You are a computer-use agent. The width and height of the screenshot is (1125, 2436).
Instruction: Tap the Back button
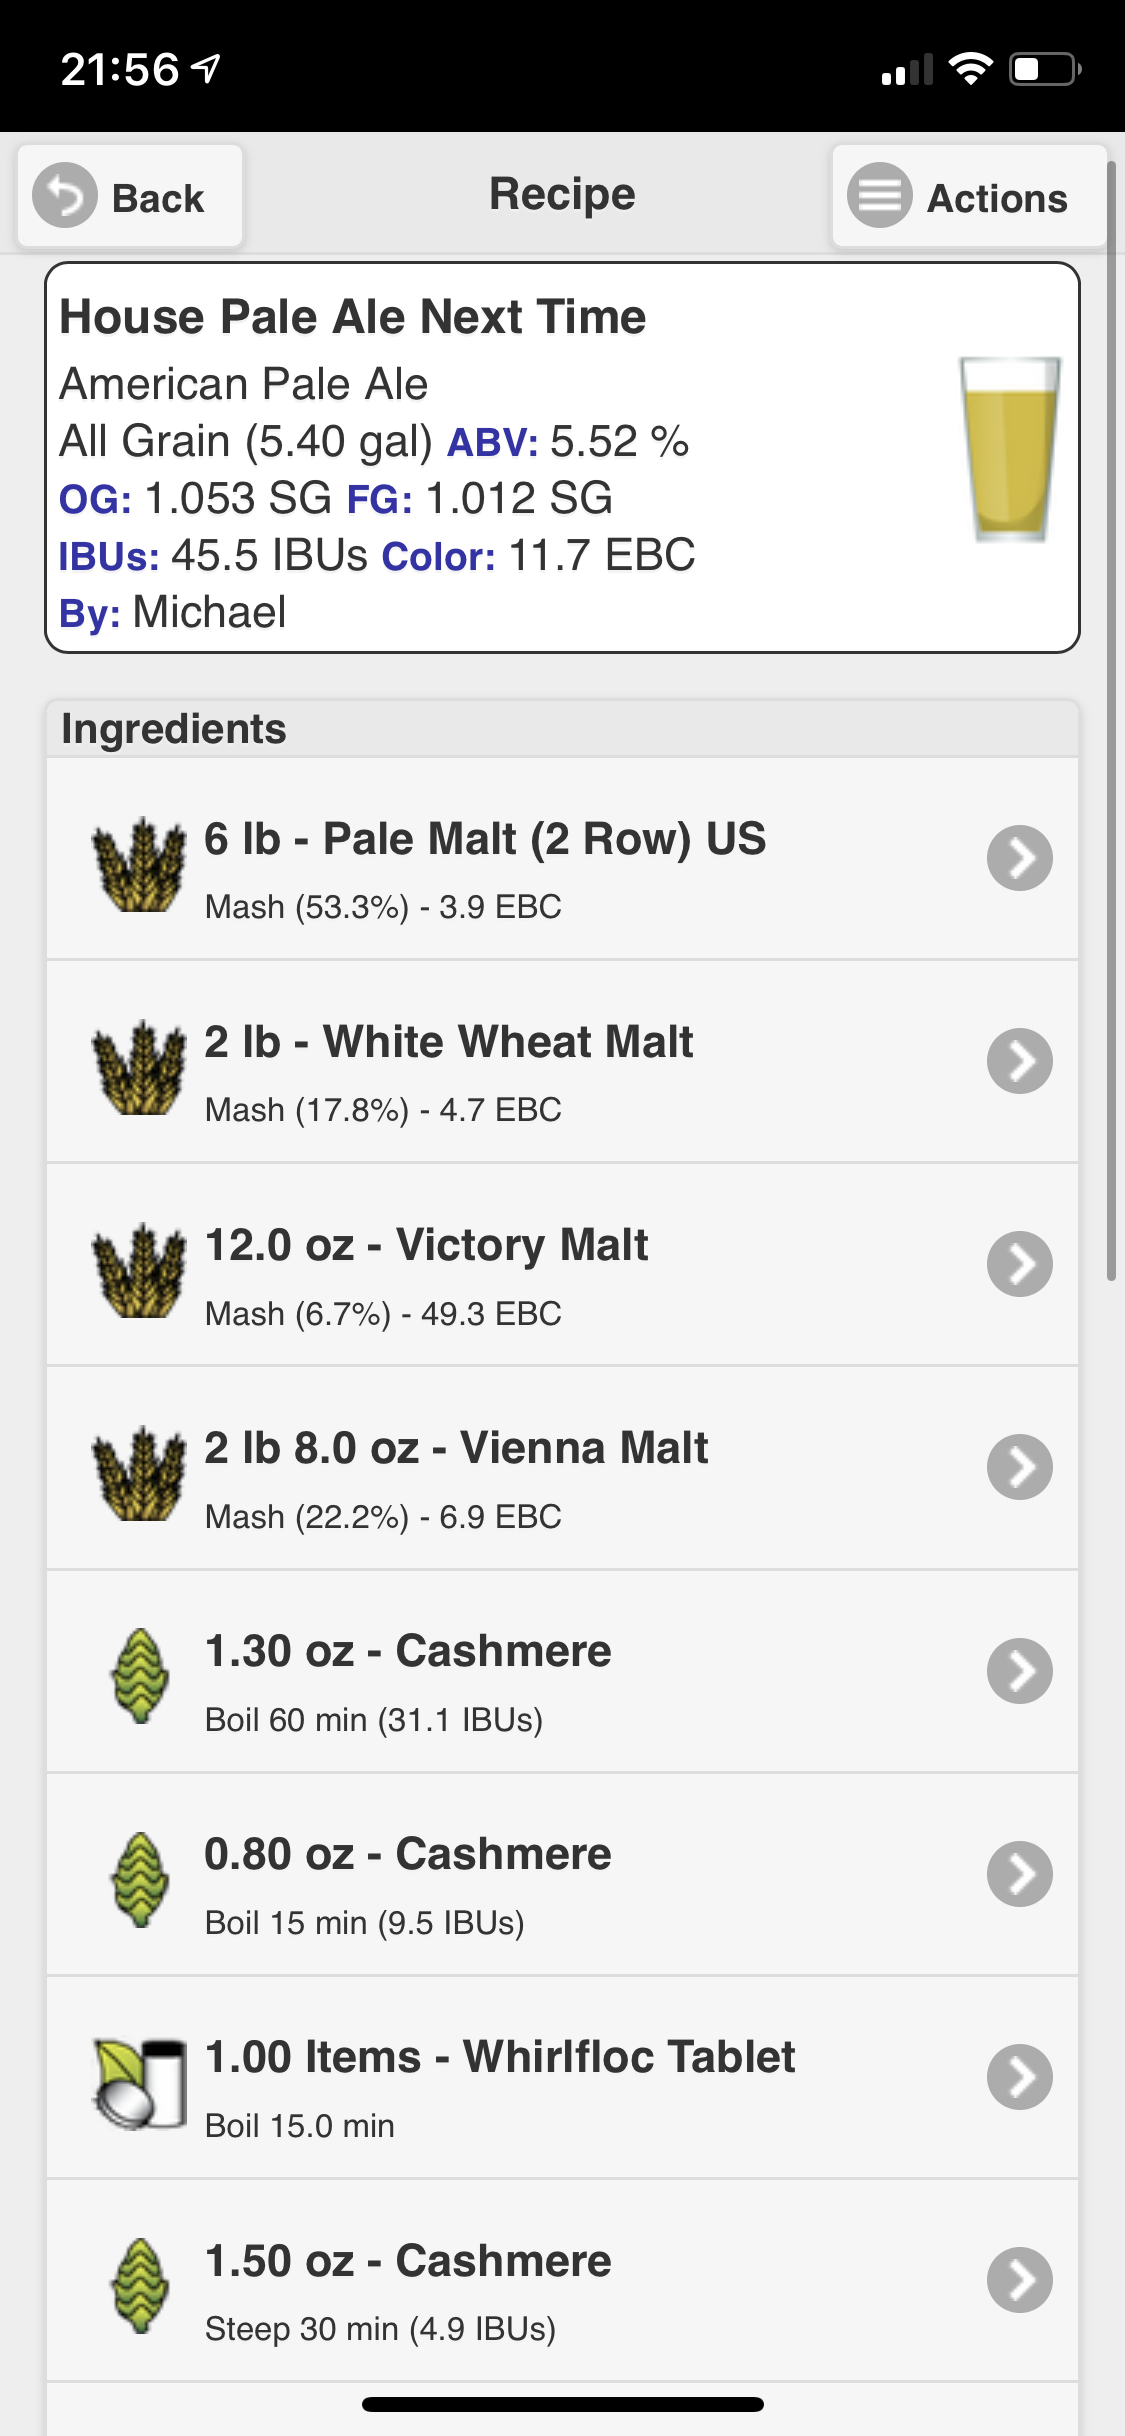point(130,196)
